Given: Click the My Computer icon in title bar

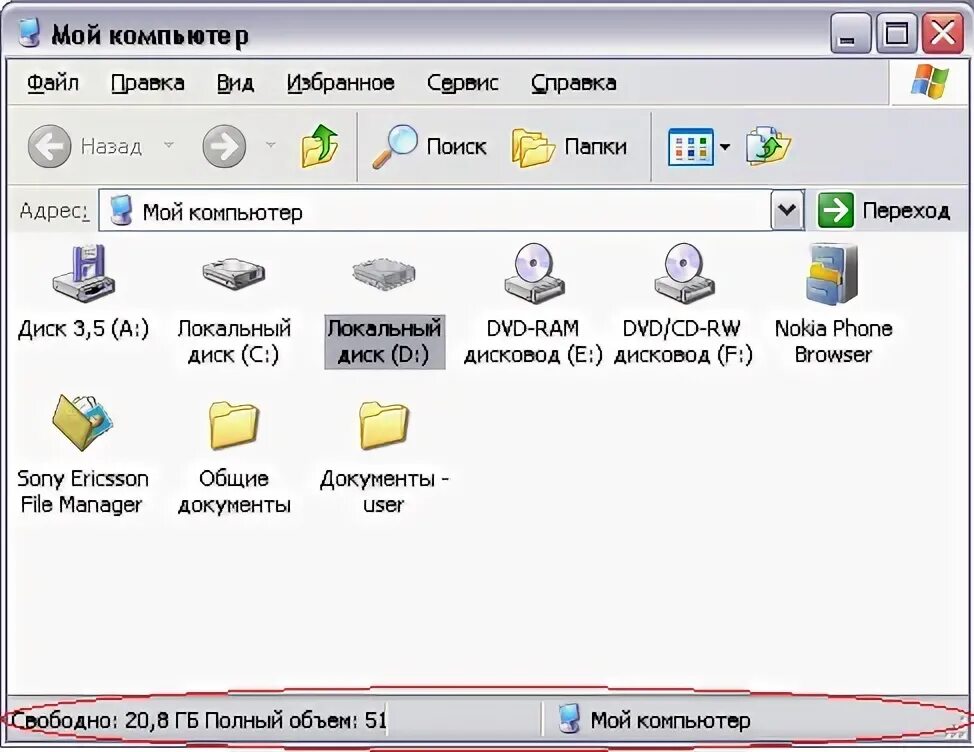Looking at the screenshot, I should pyautogui.click(x=29, y=34).
